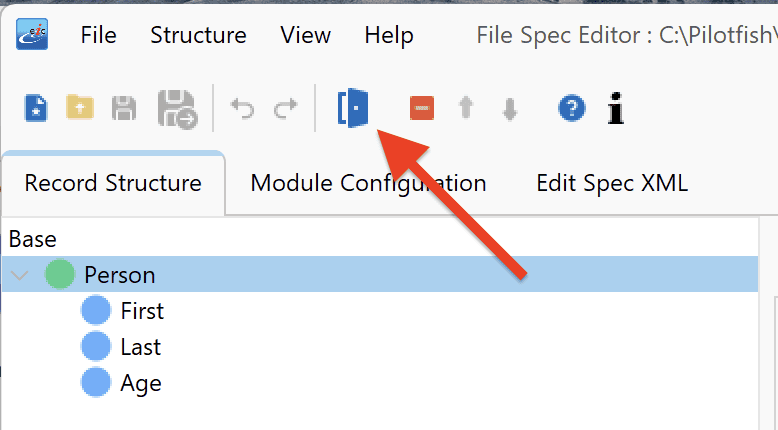This screenshot has height=430, width=778.
Task: Collapse the Person node chevron
Action: point(19,275)
